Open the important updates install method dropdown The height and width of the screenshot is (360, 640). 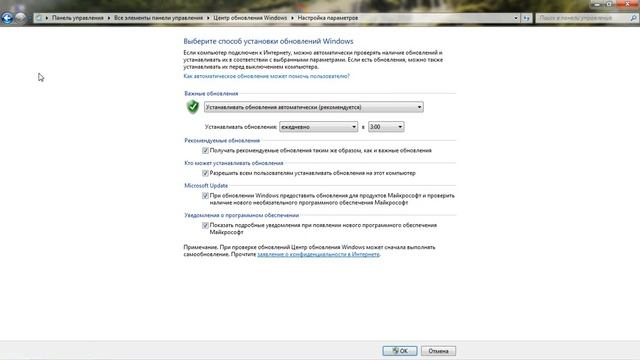tap(313, 107)
